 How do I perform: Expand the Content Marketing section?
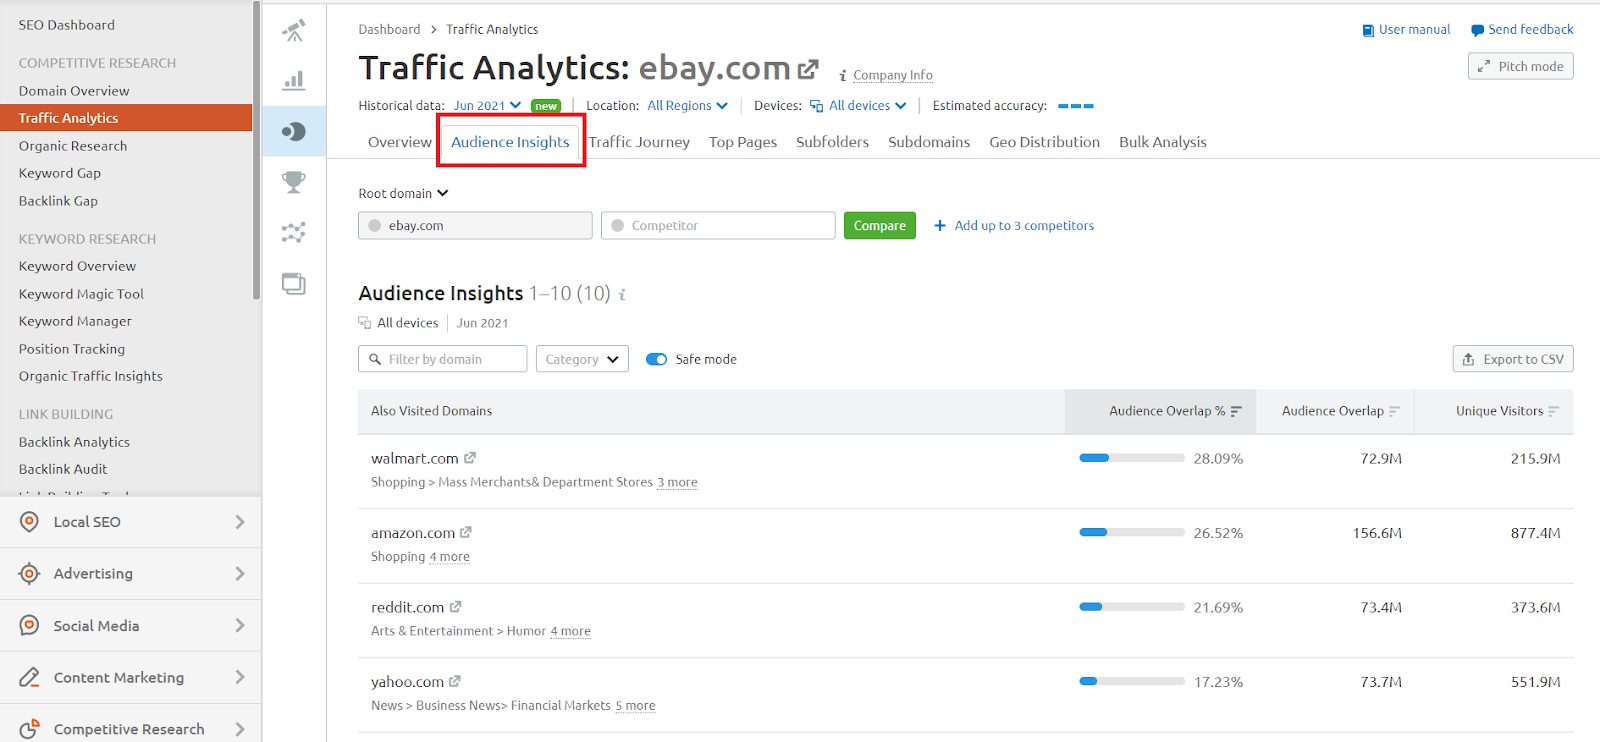tap(240, 677)
